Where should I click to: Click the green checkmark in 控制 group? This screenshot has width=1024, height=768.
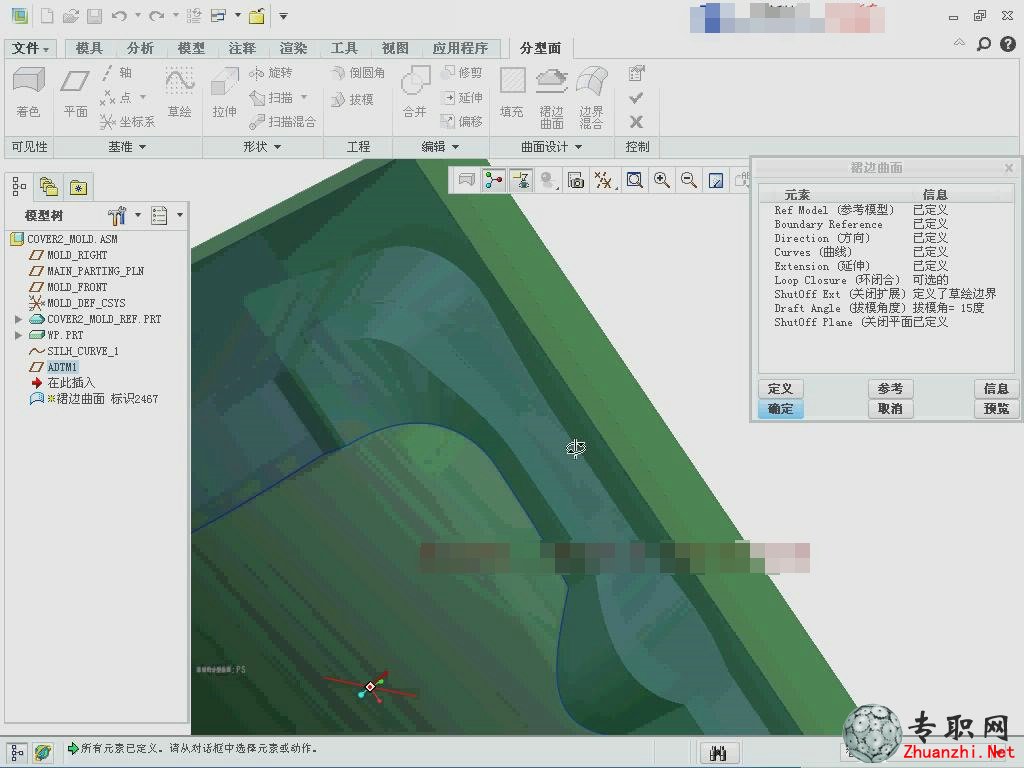point(636,98)
